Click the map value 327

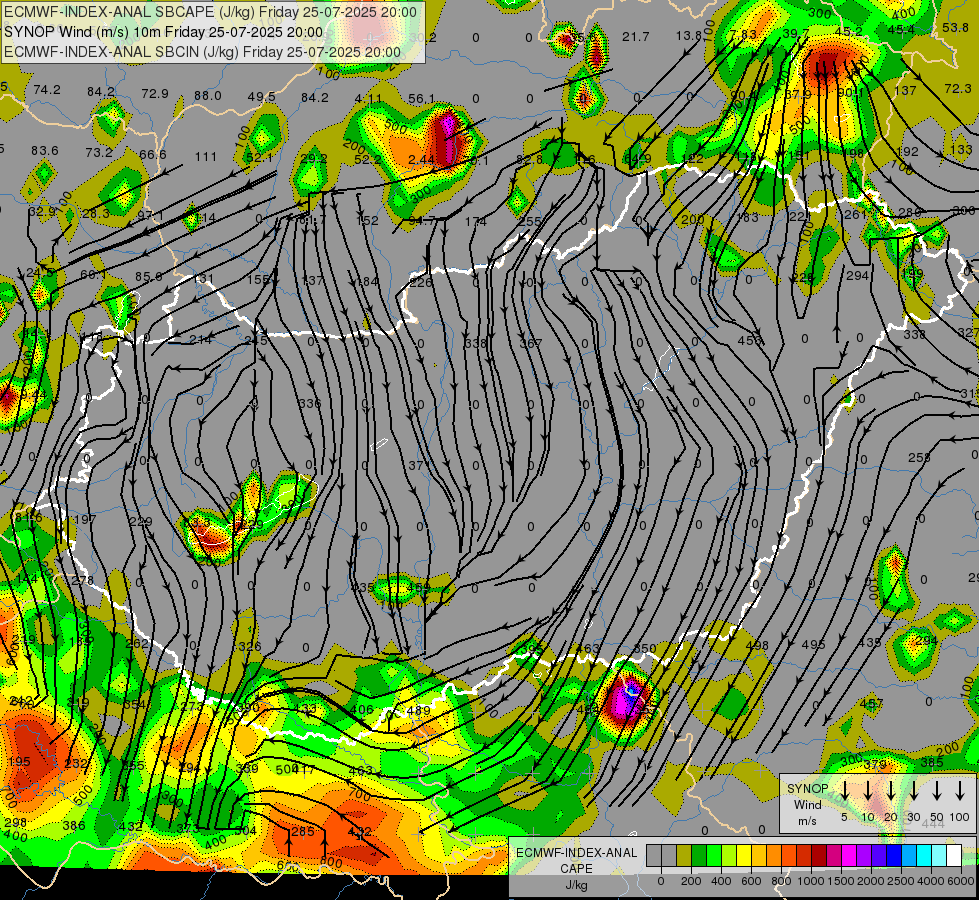[970, 332]
